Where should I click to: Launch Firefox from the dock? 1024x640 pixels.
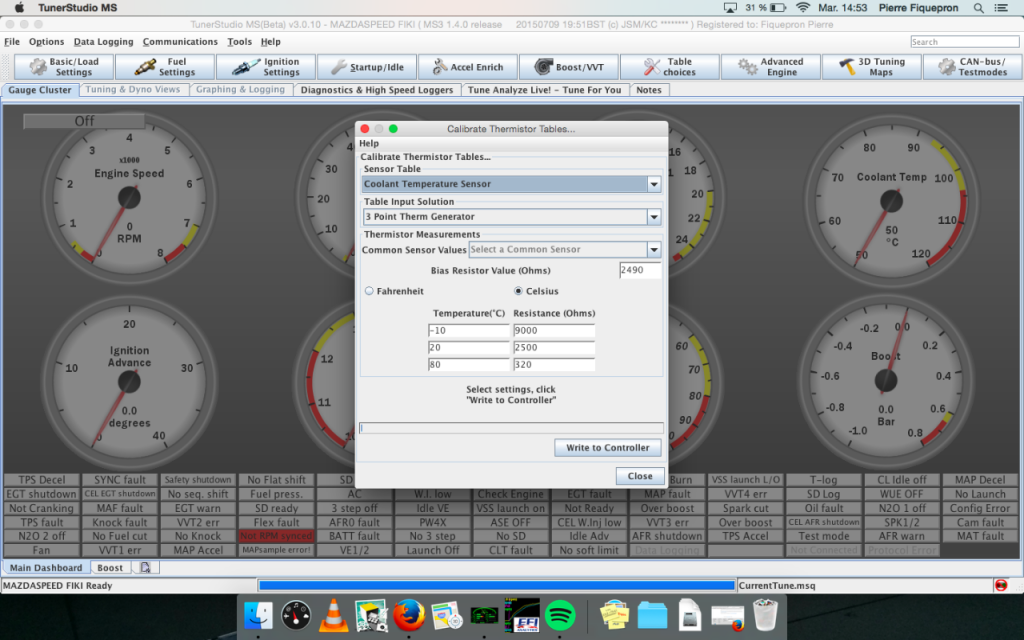pos(409,616)
